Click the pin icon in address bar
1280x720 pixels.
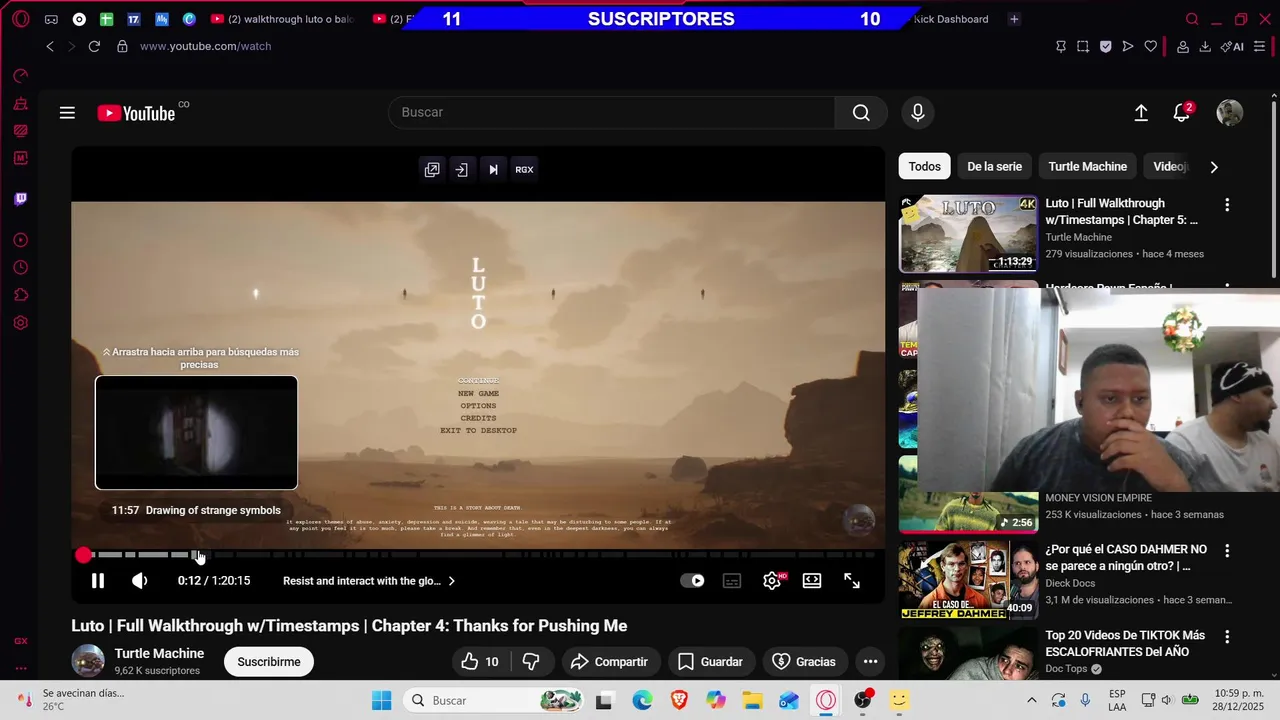[x=1061, y=46]
